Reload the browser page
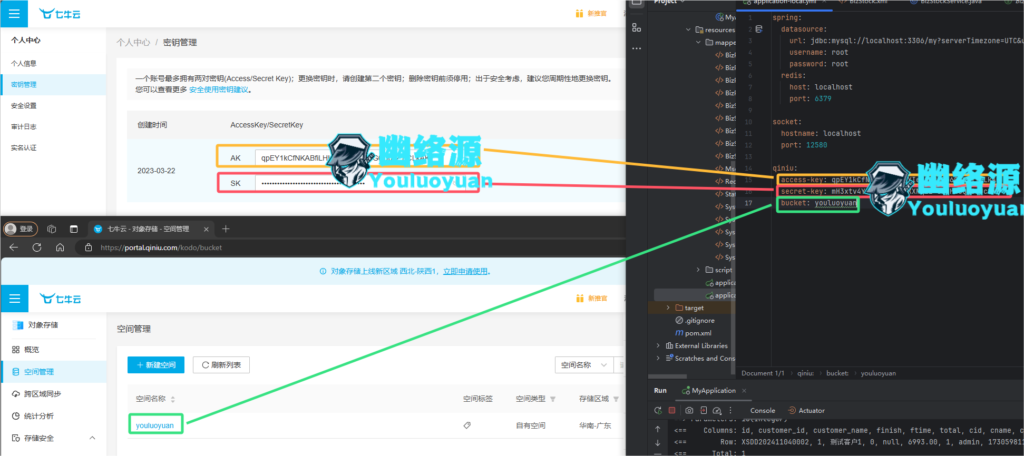This screenshot has width=1024, height=456. [37, 248]
